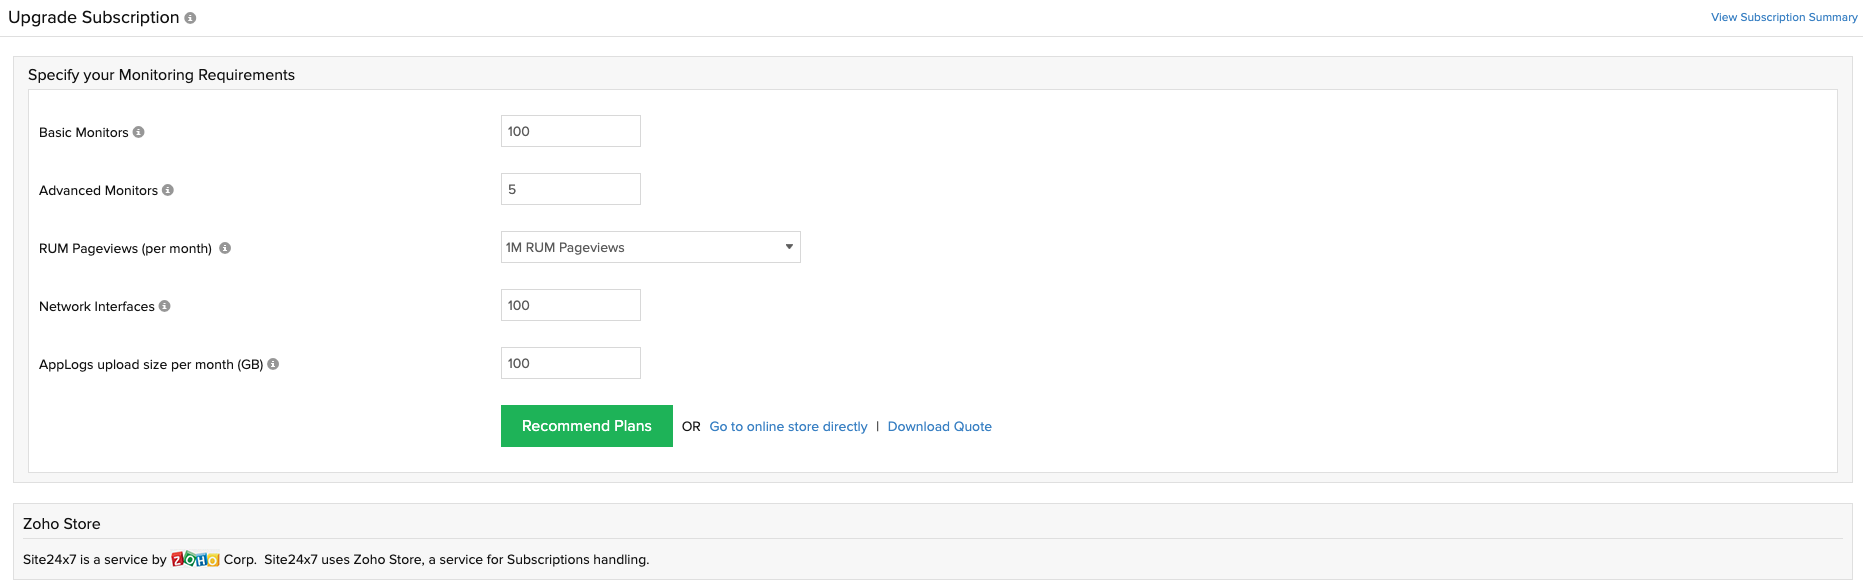Click the Download Quote link

click(x=939, y=426)
